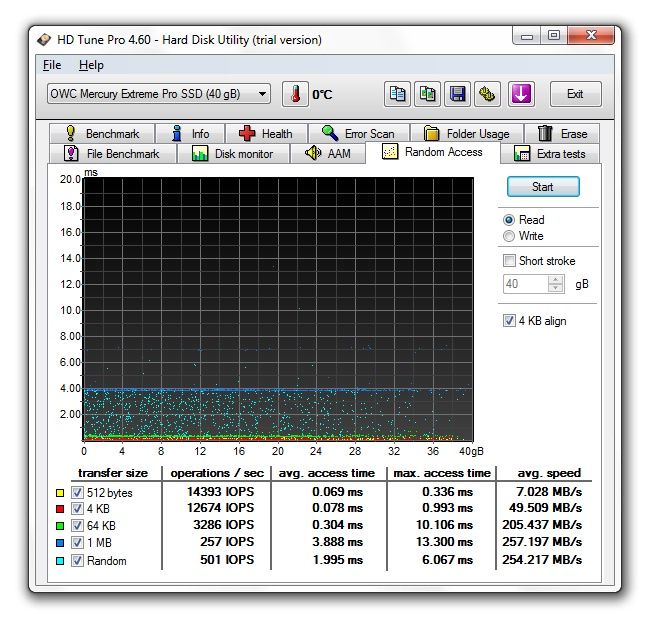Uncheck the 4 KB transfer size
The width and height of the screenshot is (650, 620).
pos(77,509)
